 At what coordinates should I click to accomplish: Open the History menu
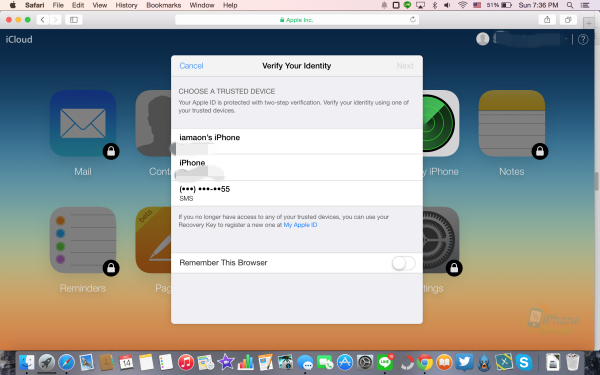click(126, 5)
